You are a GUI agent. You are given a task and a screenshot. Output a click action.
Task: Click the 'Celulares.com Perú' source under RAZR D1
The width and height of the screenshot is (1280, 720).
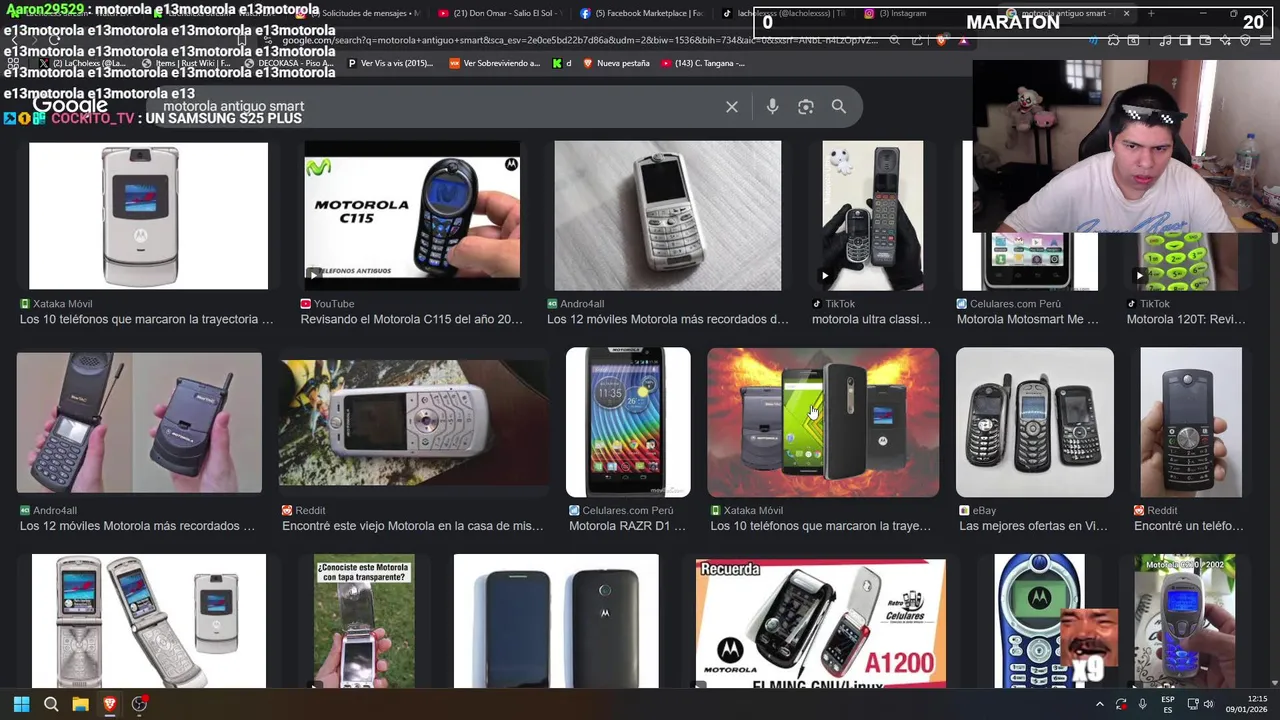pos(627,510)
